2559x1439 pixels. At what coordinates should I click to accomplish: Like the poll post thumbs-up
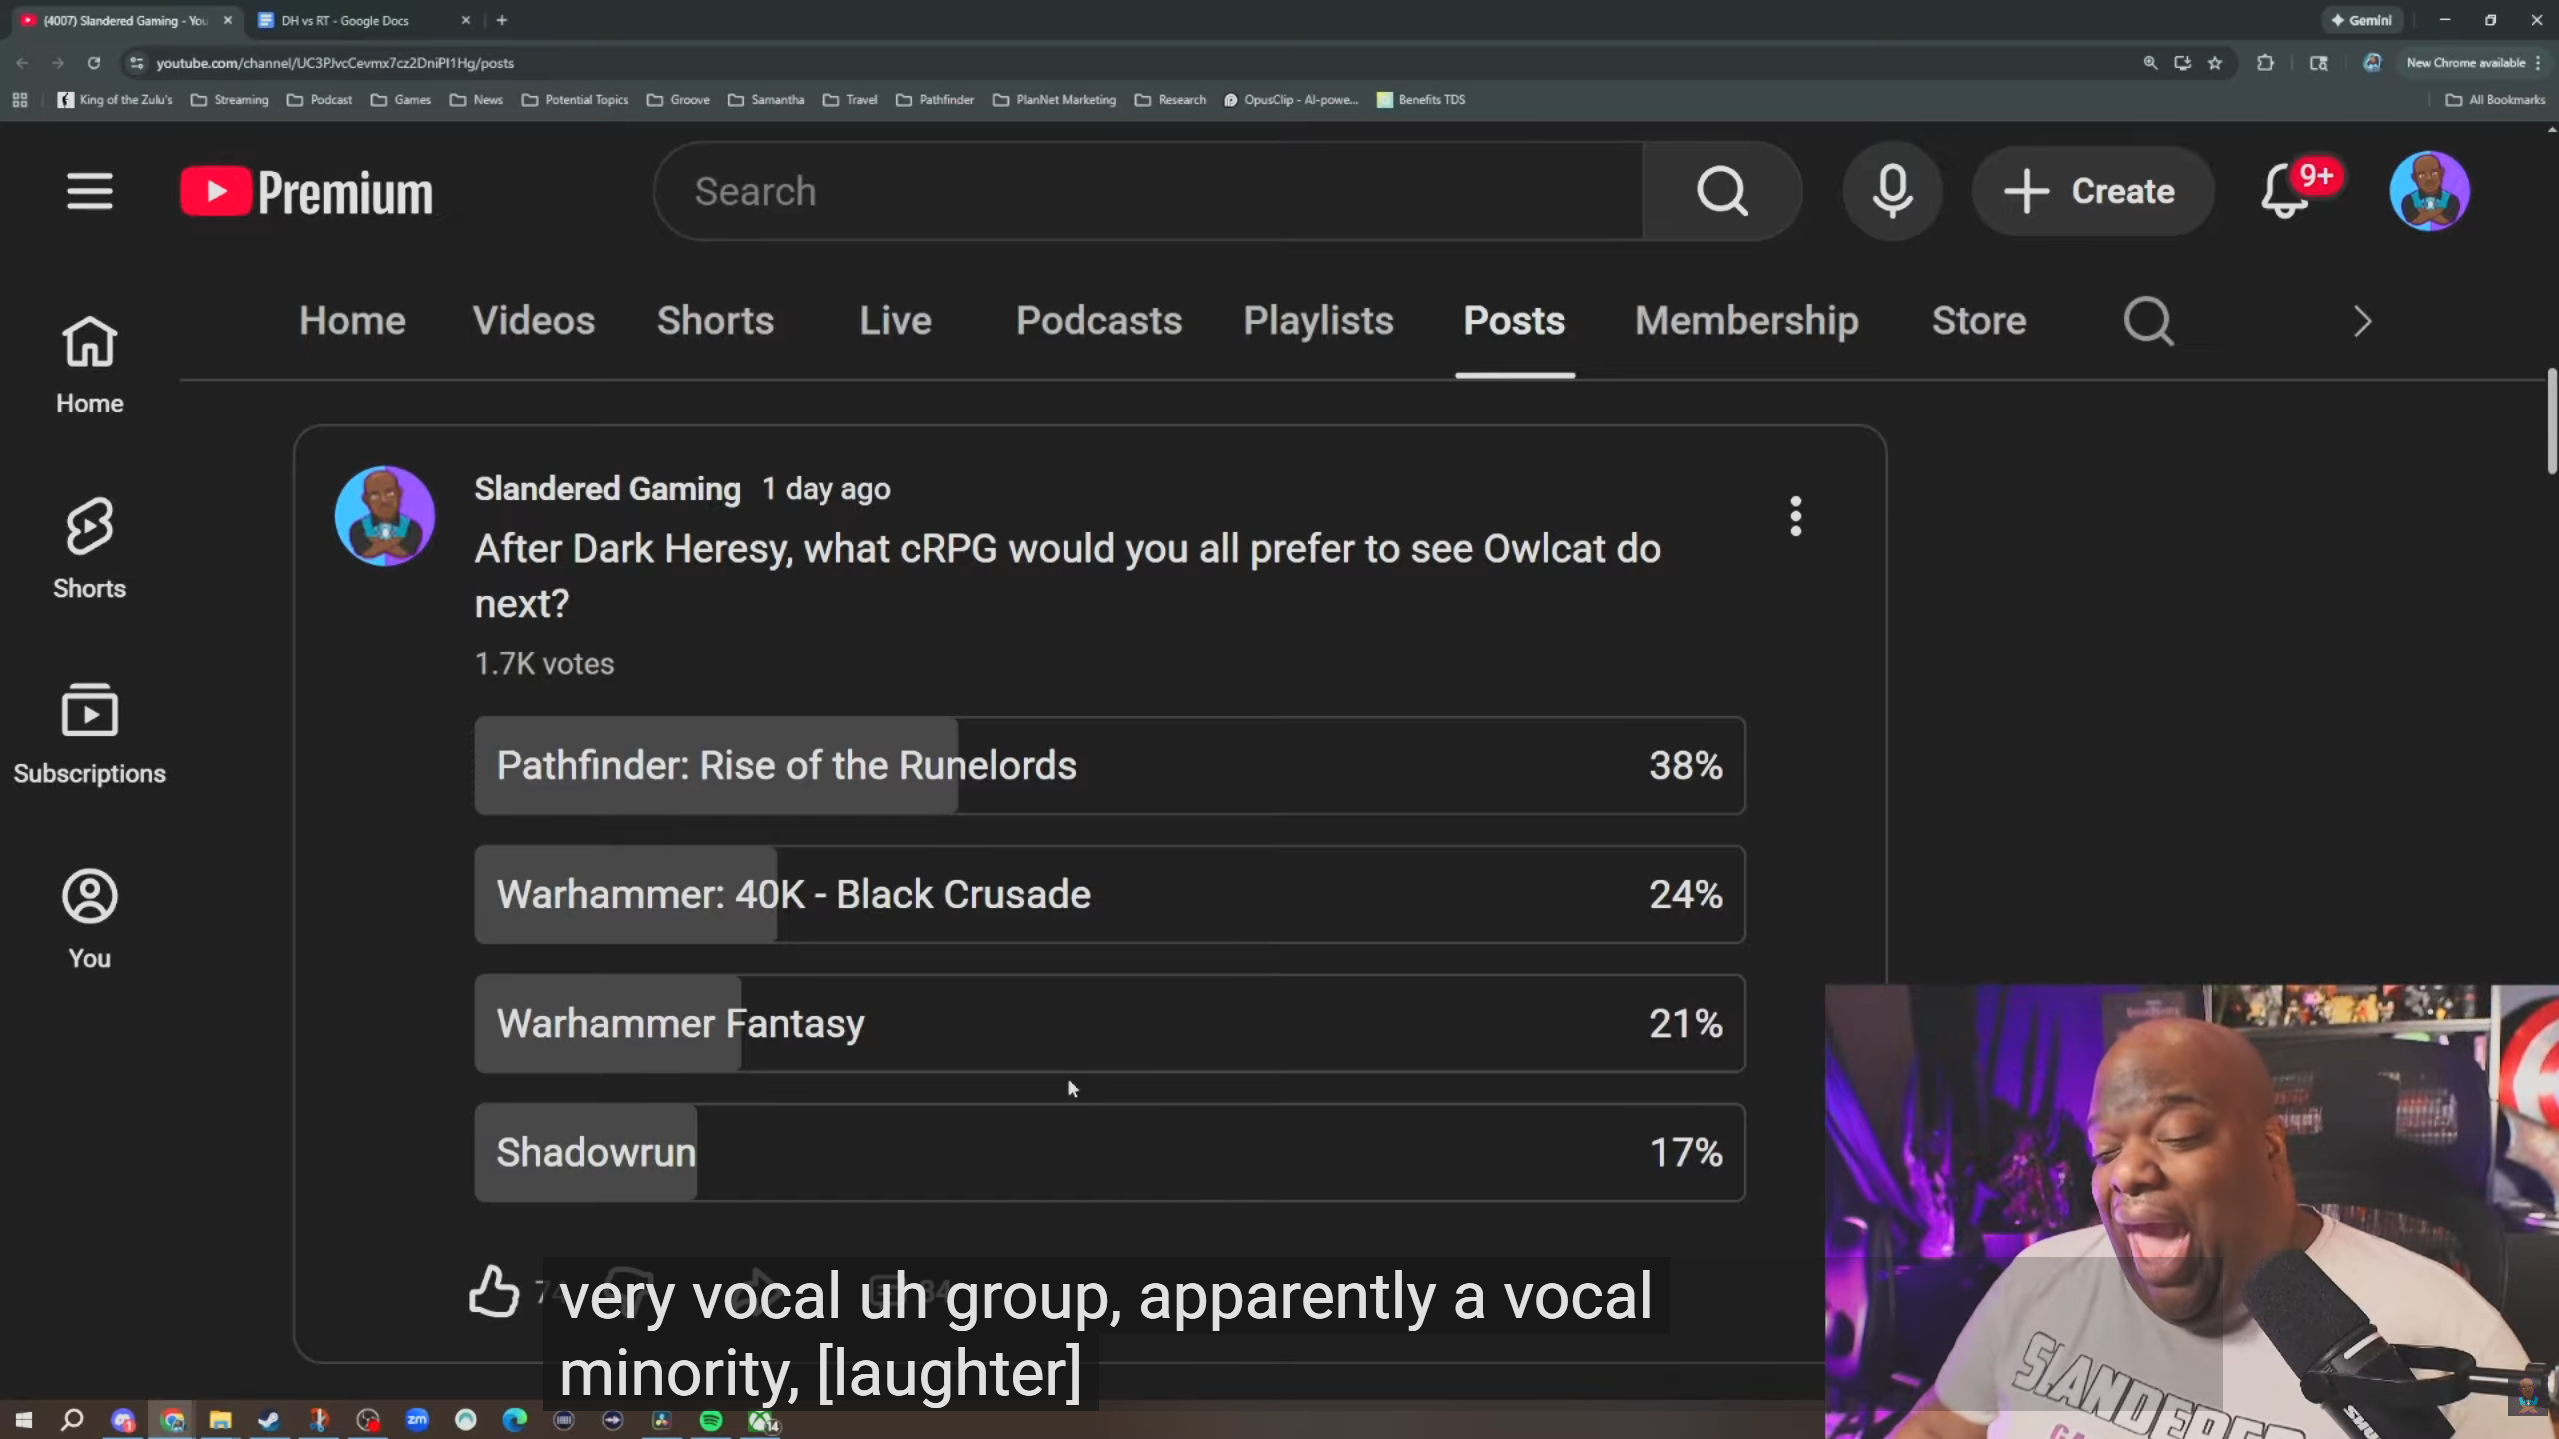pyautogui.click(x=494, y=1291)
